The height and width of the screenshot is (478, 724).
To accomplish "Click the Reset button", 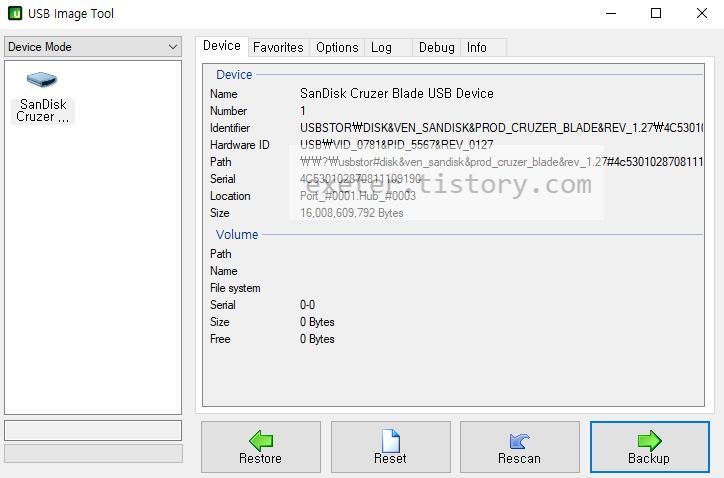I will tap(391, 447).
